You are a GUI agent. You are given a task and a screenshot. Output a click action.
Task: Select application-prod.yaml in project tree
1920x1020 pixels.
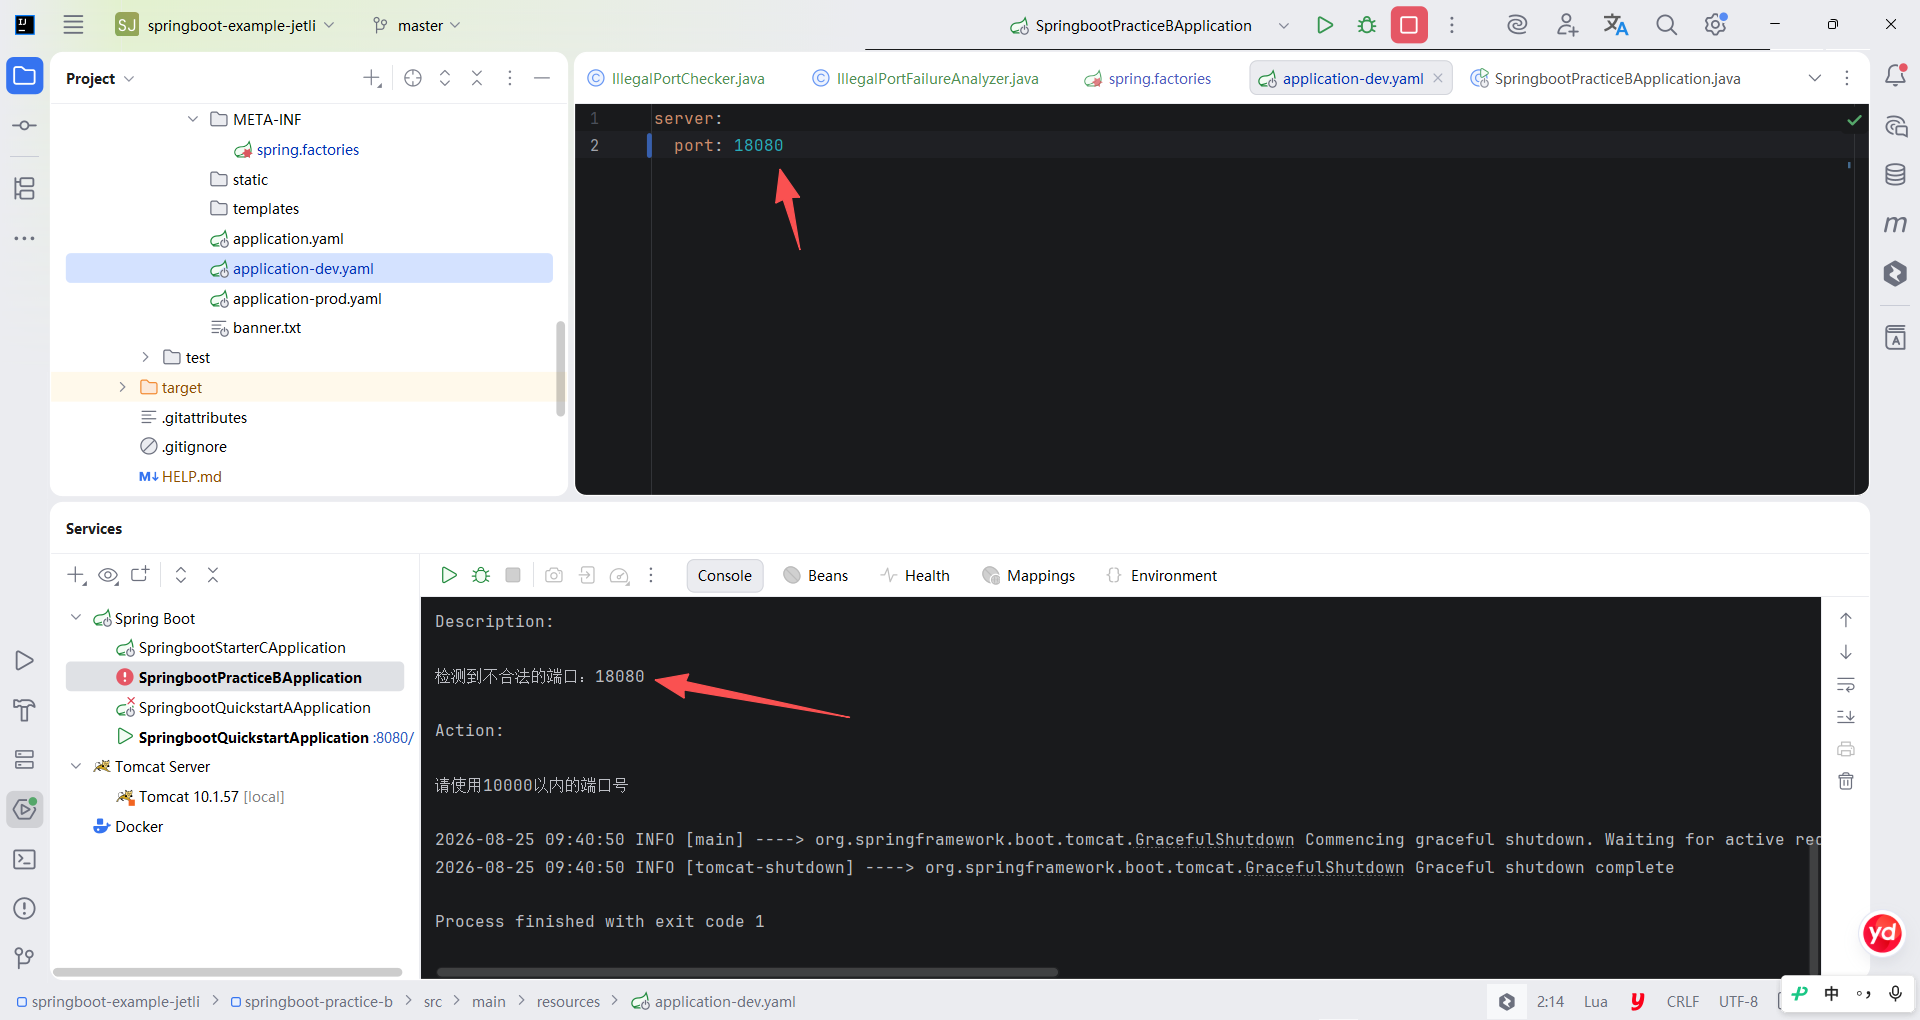[x=309, y=298]
